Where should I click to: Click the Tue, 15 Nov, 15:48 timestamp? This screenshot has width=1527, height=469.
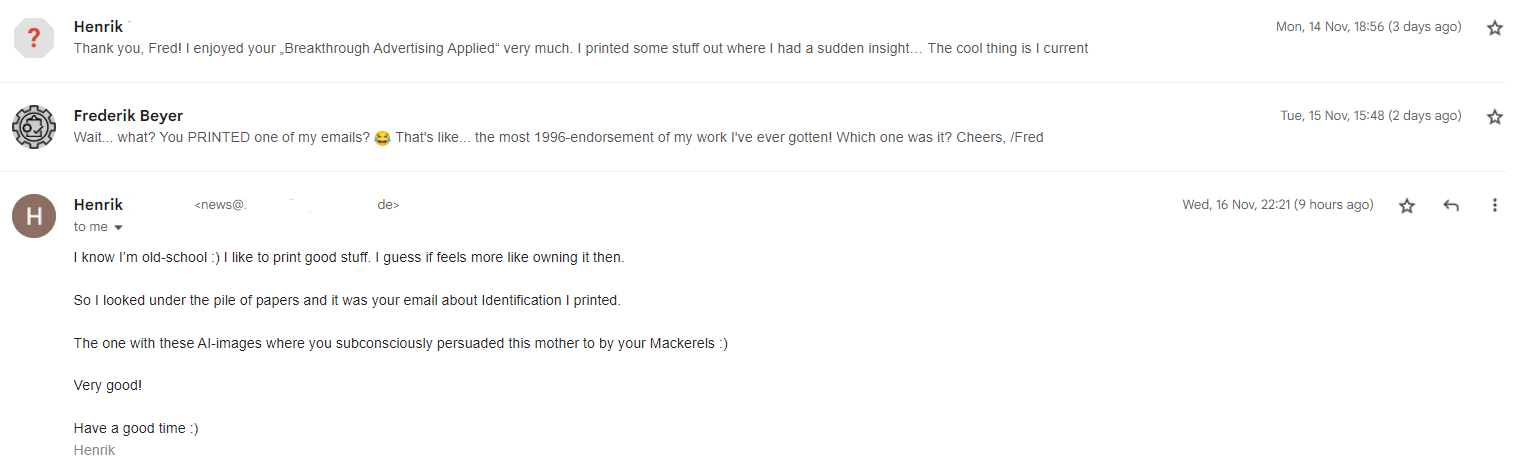pyautogui.click(x=1371, y=116)
